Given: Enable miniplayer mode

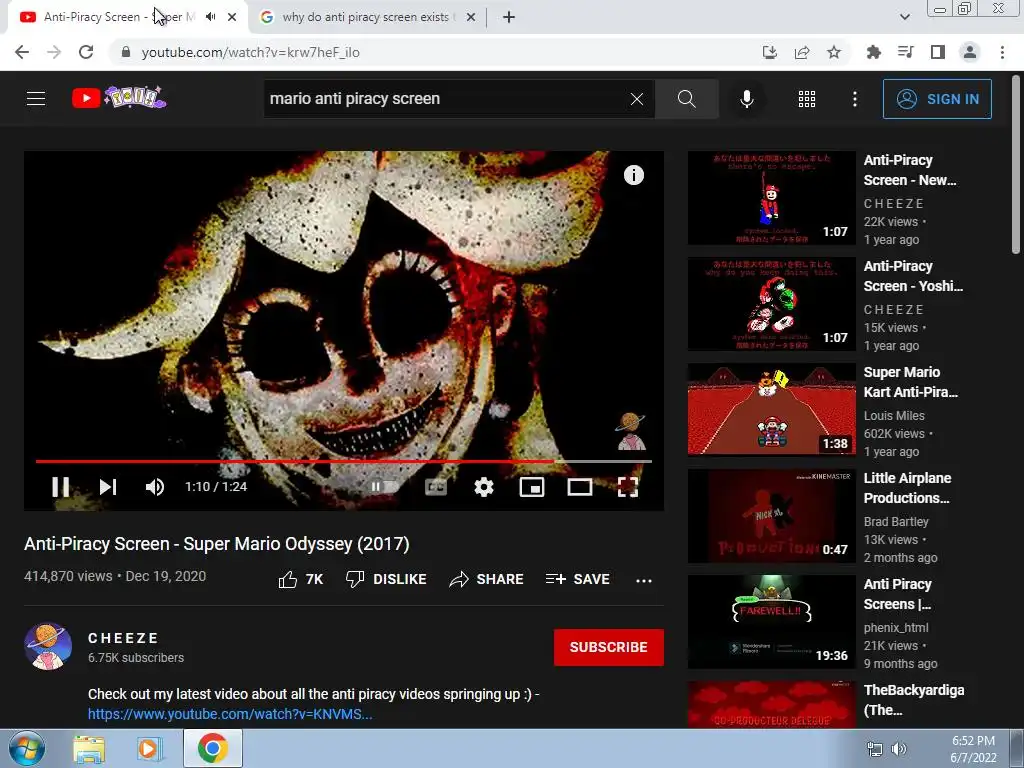Looking at the screenshot, I should coord(532,487).
